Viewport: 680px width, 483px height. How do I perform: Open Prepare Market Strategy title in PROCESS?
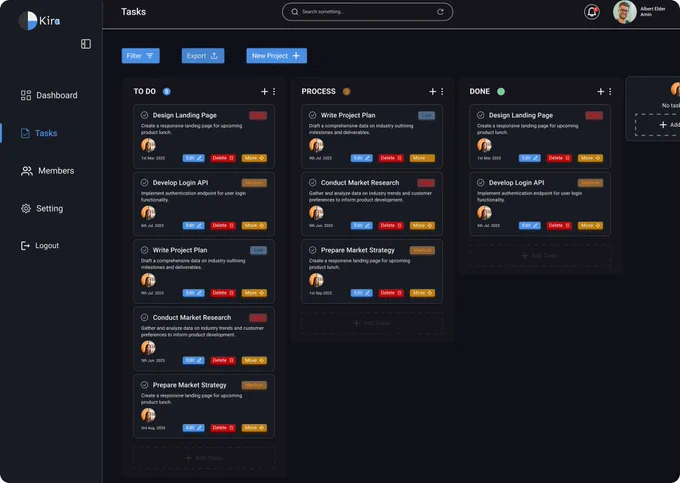click(x=358, y=250)
